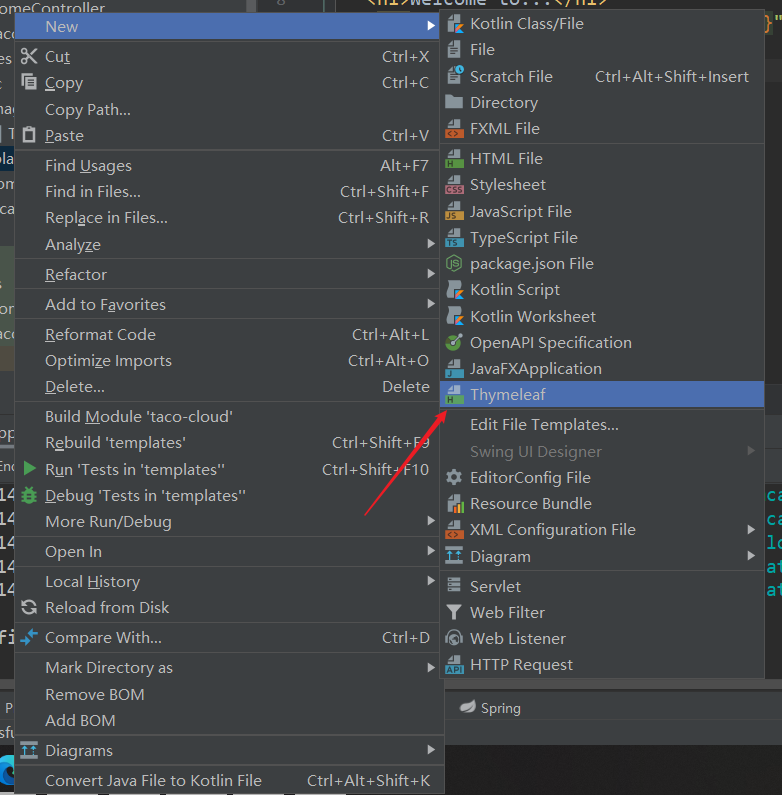Screen dimensions: 782x795
Task: Click the Spring leaf icon
Action: [x=468, y=707]
